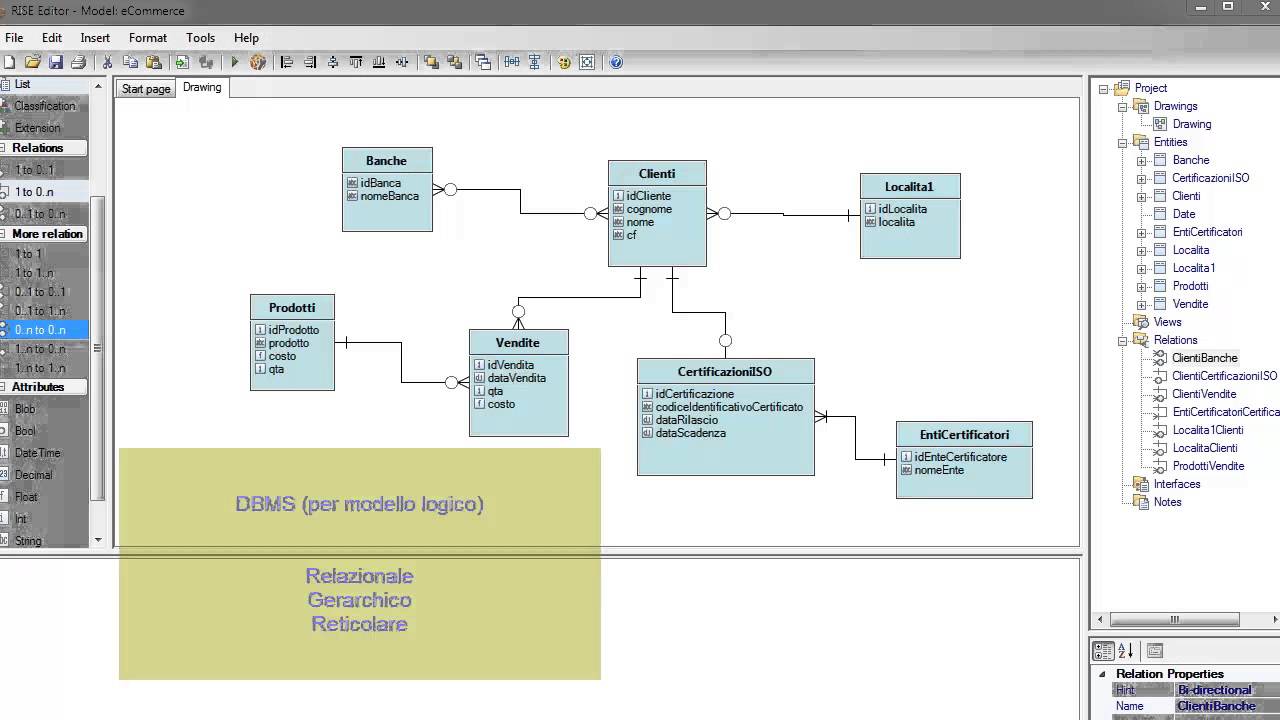The height and width of the screenshot is (720, 1280).
Task: Select the DateTime attribute tool
Action: pyautogui.click(x=44, y=453)
